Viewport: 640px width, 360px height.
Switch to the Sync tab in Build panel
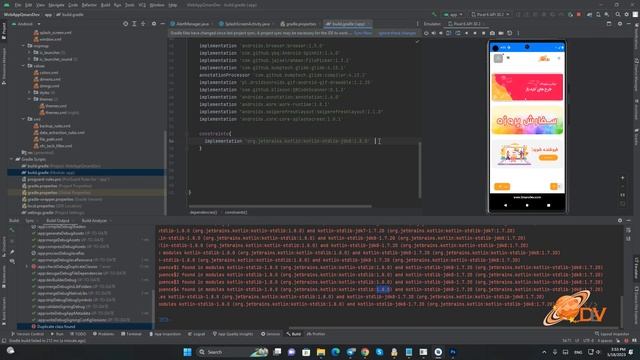click(x=29, y=220)
